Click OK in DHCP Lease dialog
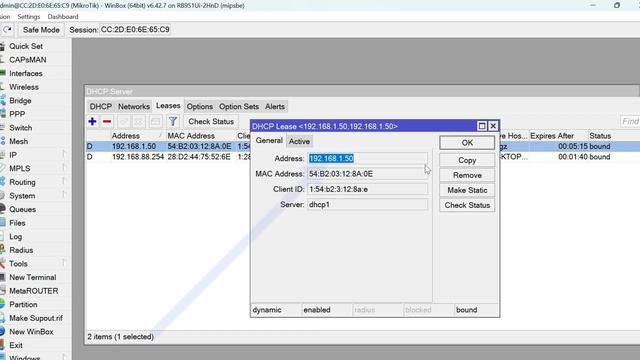 467,143
